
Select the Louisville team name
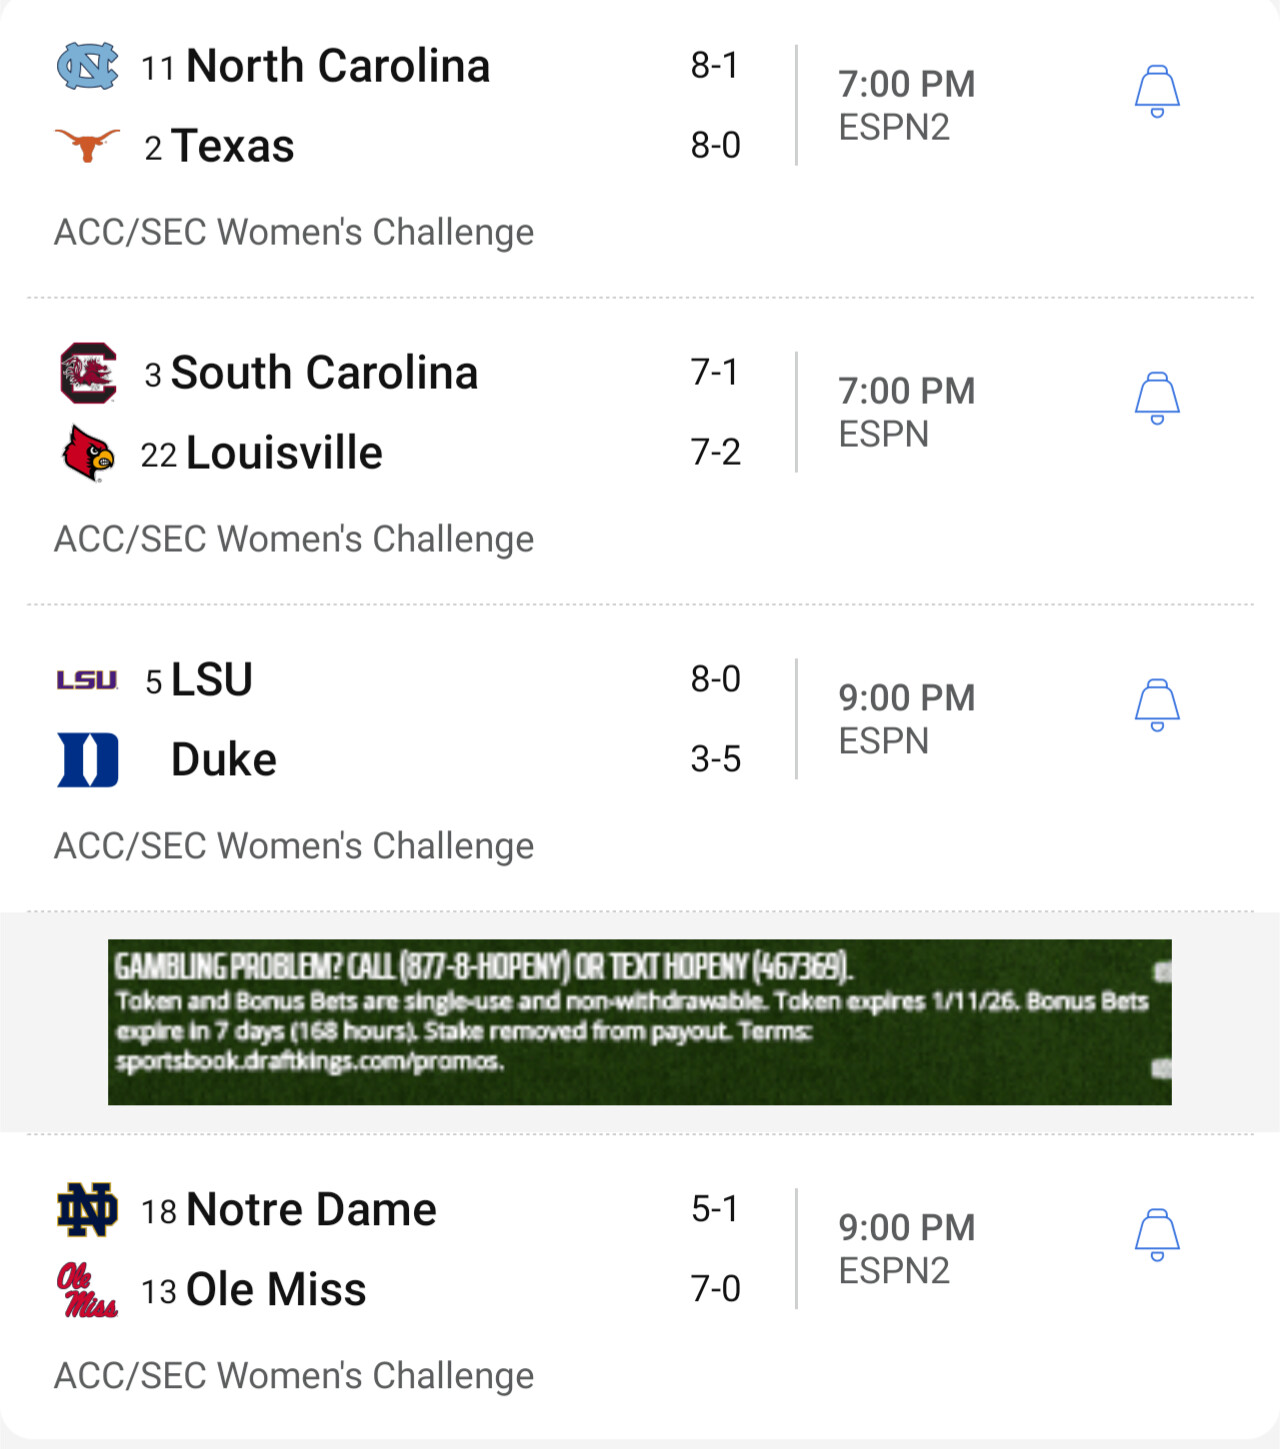(x=284, y=453)
